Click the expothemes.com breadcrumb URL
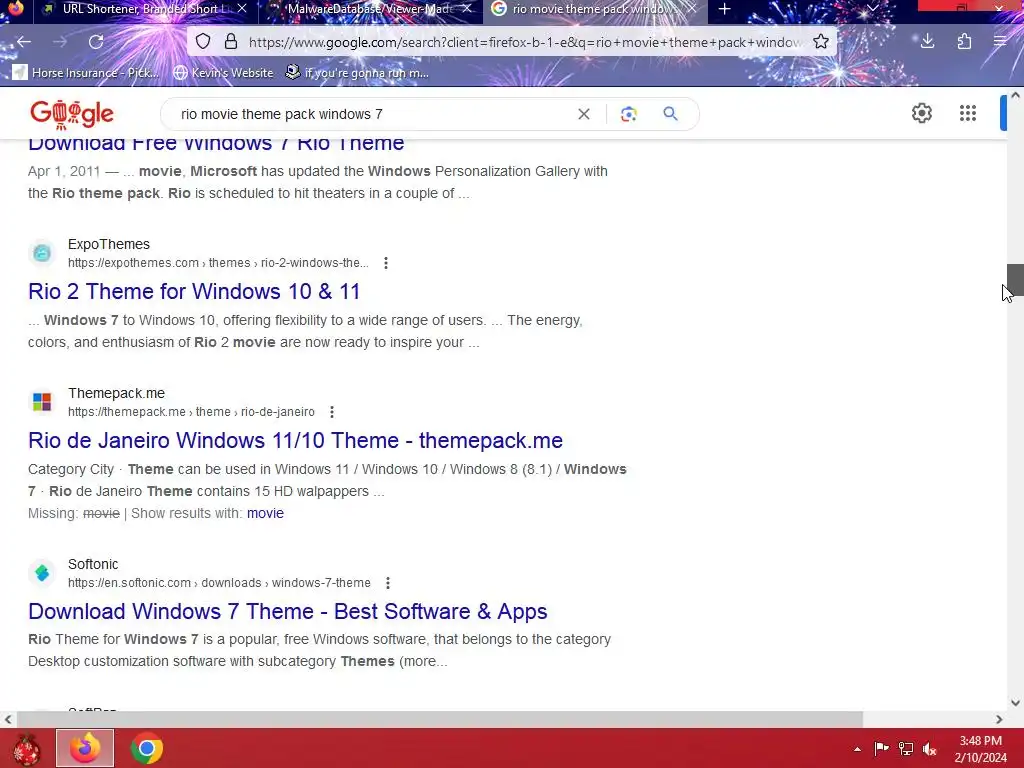The width and height of the screenshot is (1024, 768). pyautogui.click(x=218, y=263)
